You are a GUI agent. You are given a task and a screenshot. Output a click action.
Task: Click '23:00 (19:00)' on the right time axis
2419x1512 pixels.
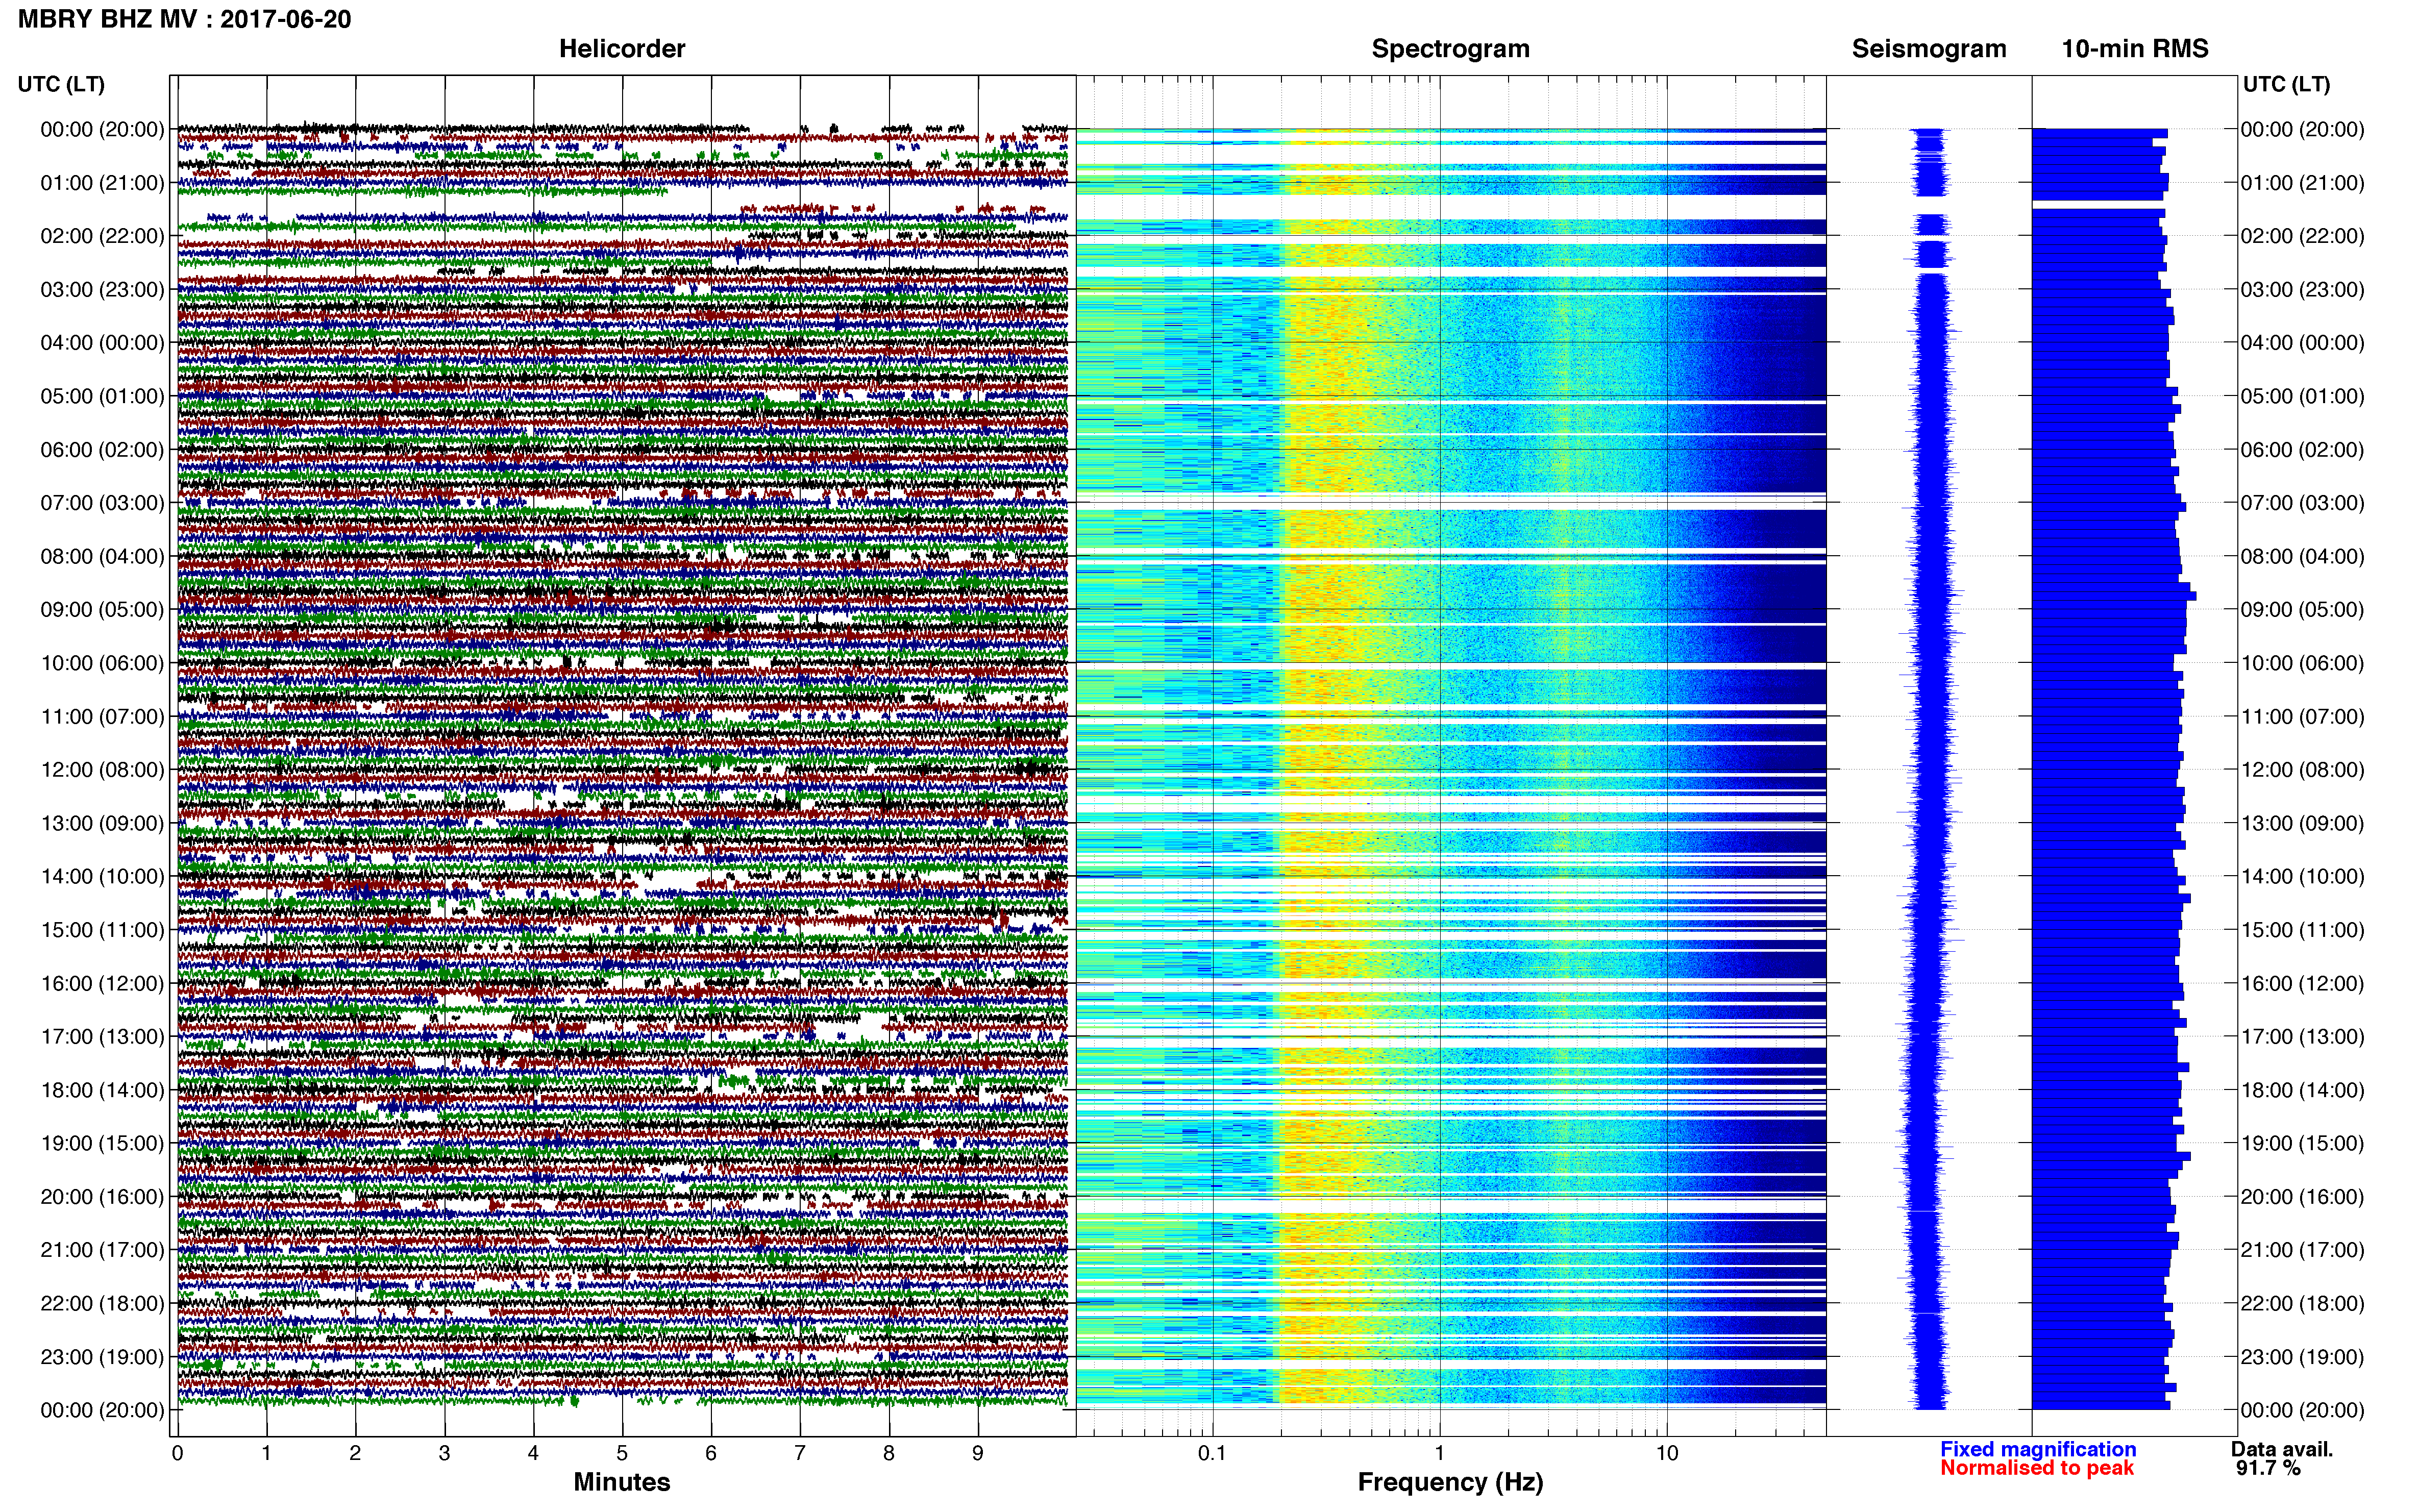click(x=2302, y=1357)
